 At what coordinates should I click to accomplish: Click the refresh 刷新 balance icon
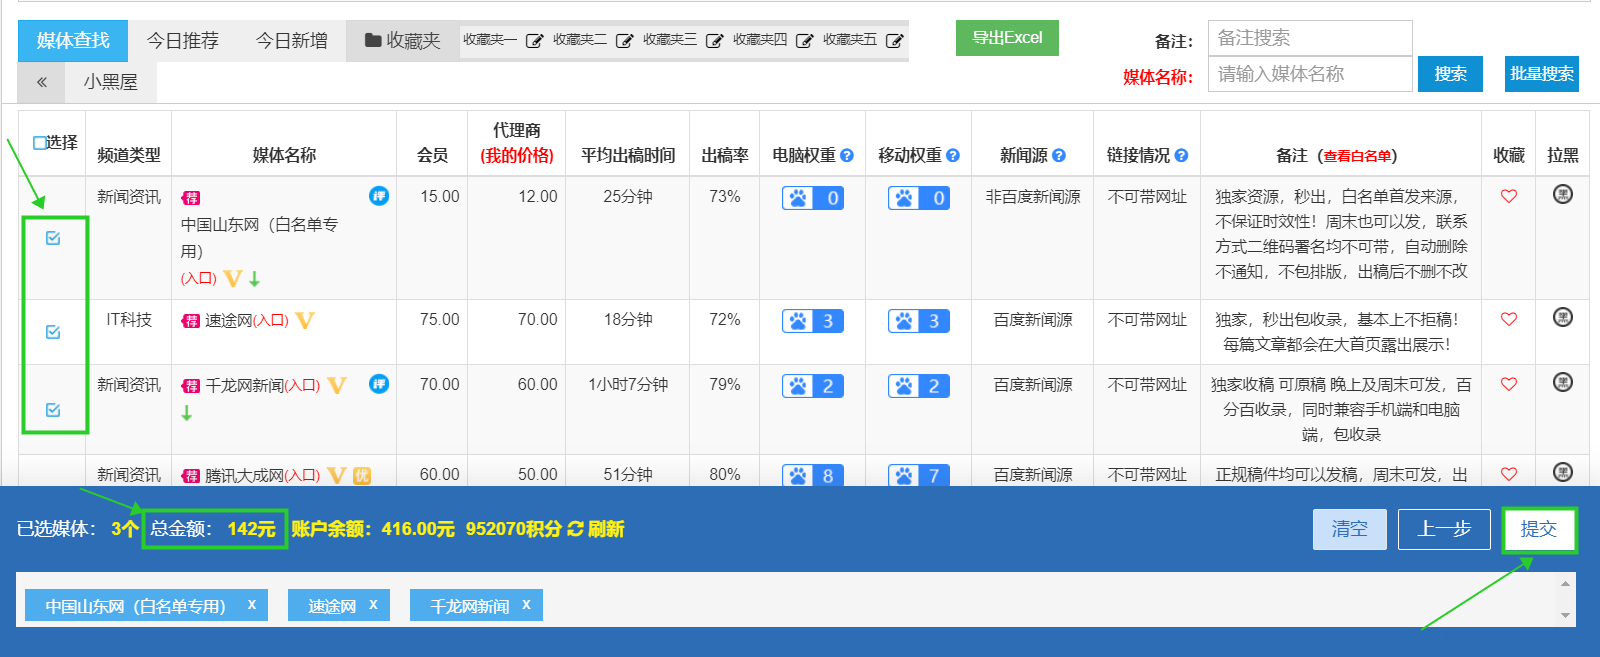click(x=575, y=529)
